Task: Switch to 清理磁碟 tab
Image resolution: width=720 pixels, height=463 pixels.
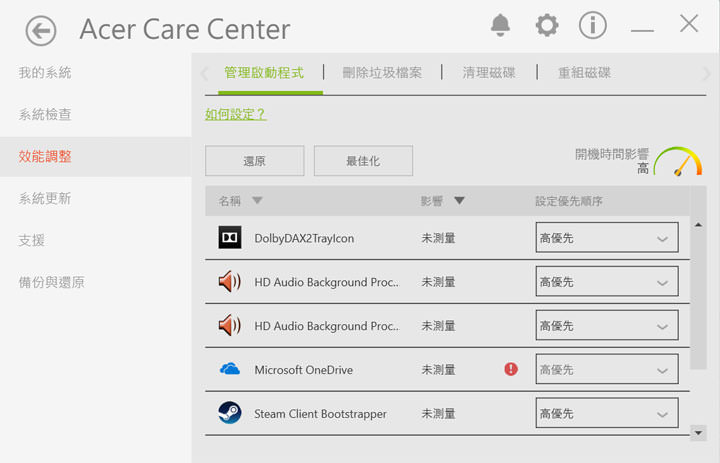Action: click(x=489, y=73)
